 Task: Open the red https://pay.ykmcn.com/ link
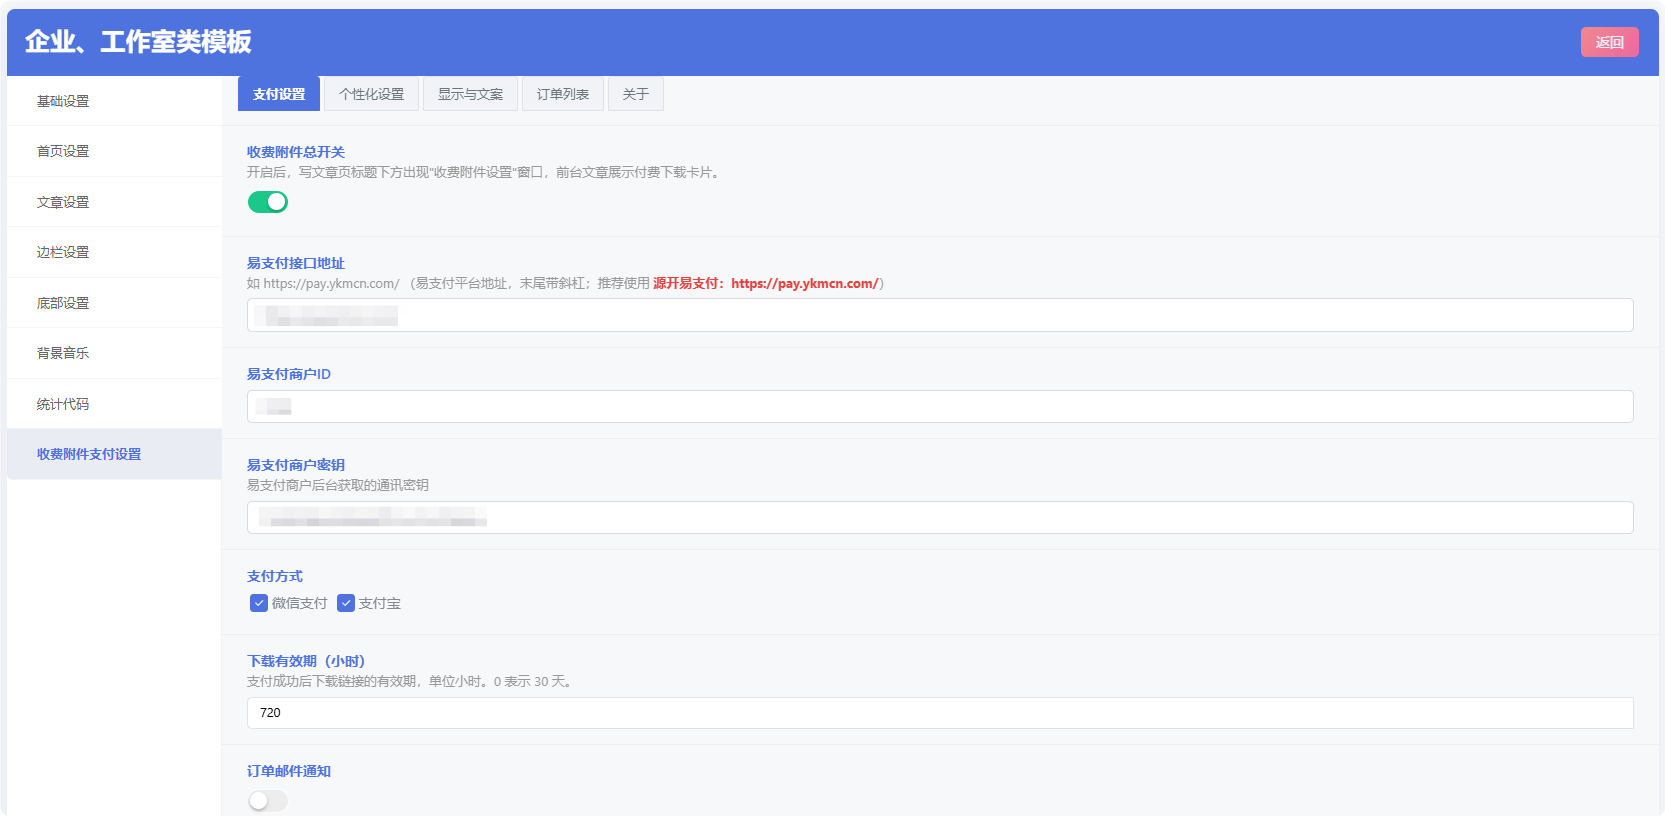pyautogui.click(x=805, y=283)
